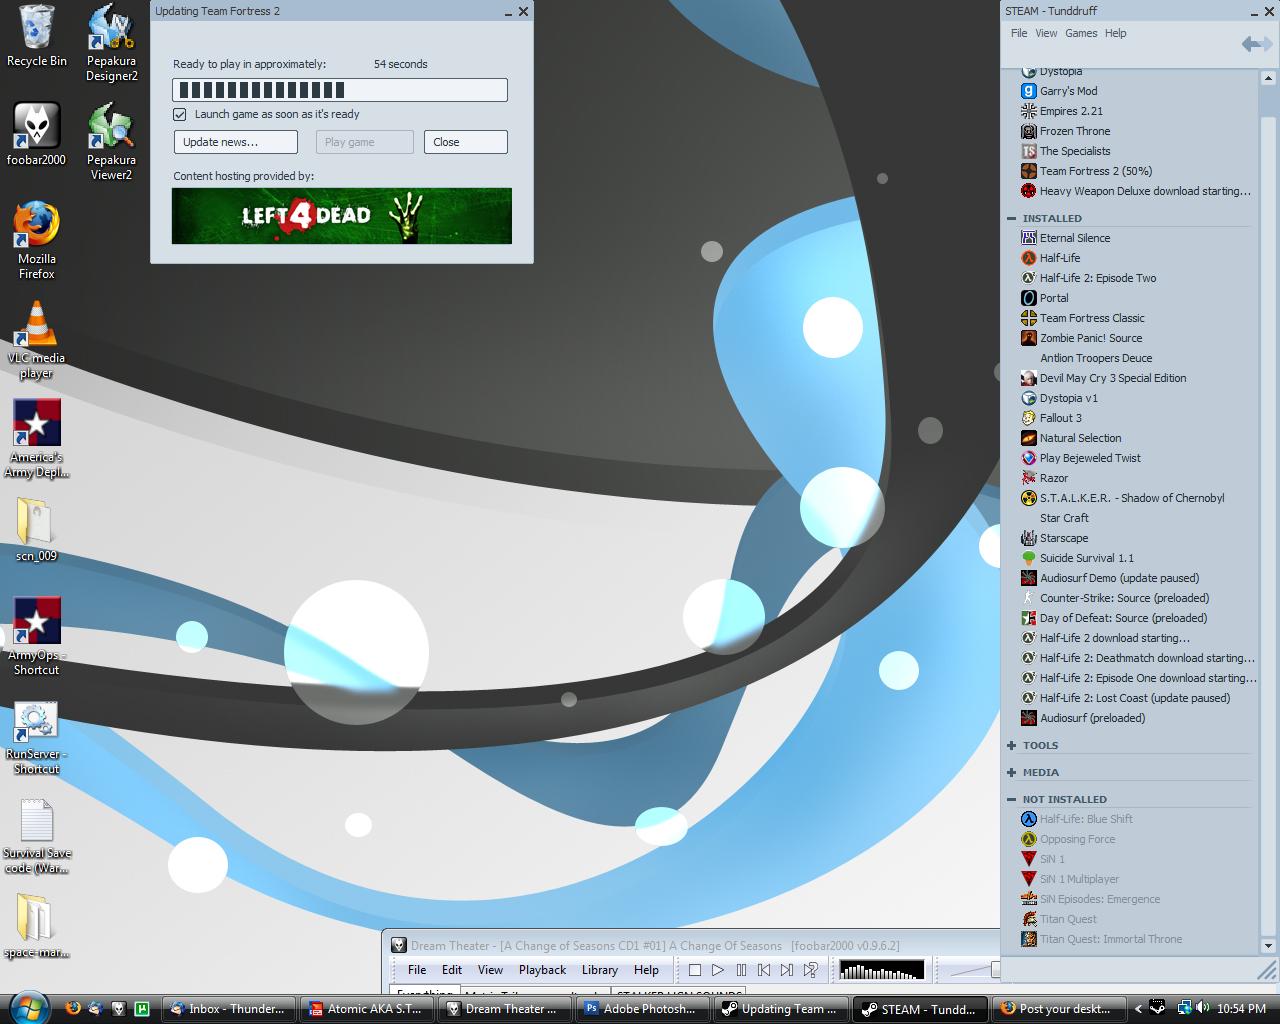
Task: Pause the track in foobar2000
Action: click(x=741, y=970)
